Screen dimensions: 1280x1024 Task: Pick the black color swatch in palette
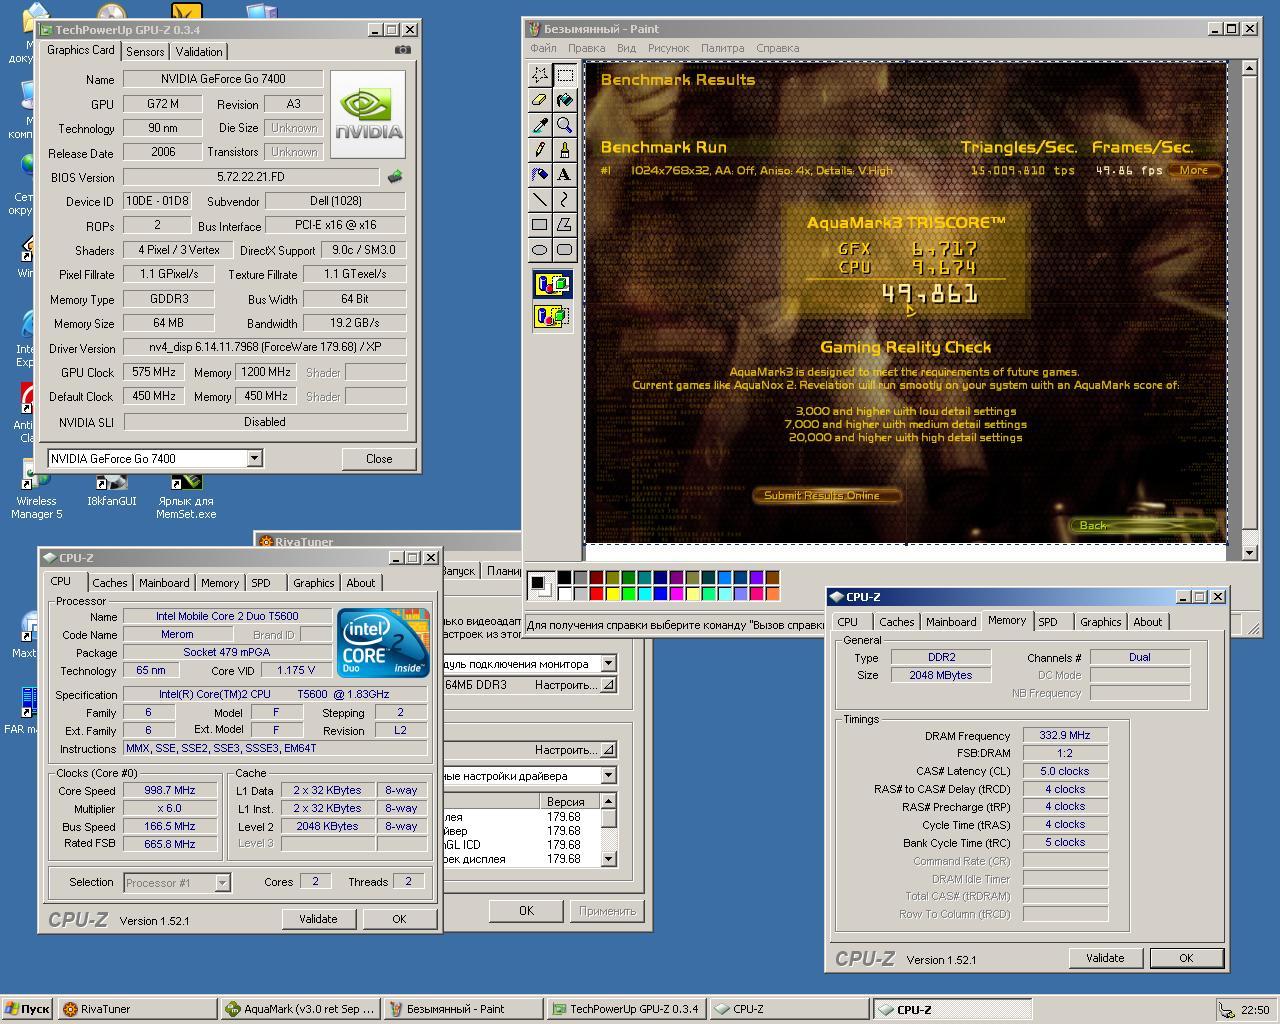(564, 578)
